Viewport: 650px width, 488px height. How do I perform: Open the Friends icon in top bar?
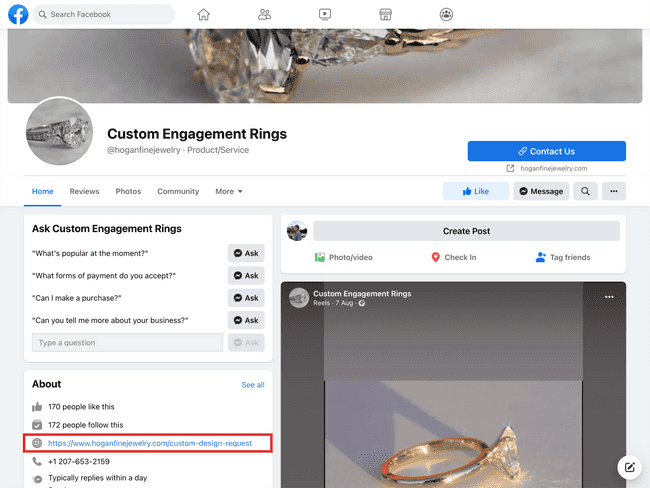point(264,15)
